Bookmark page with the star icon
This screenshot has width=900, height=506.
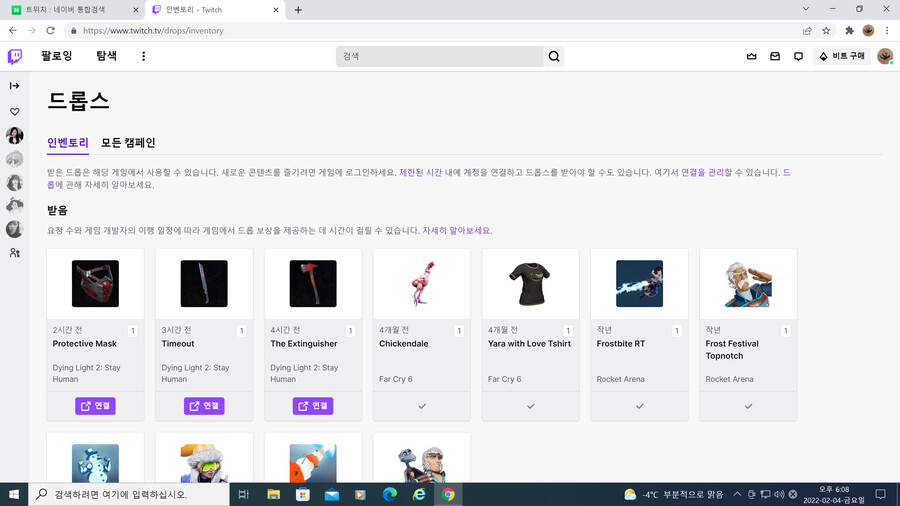point(826,30)
